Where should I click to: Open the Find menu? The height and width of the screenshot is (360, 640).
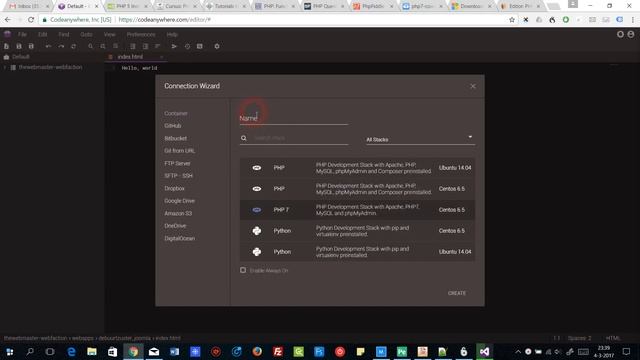[64, 34]
